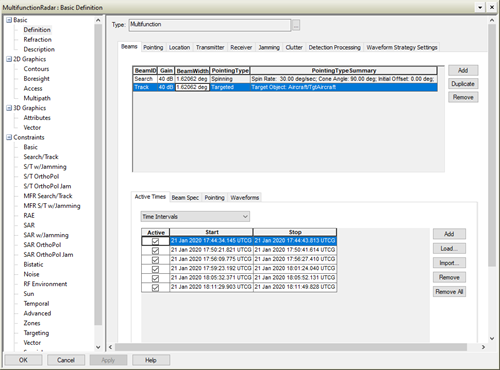Click the OK button
The width and height of the screenshot is (500, 370).
click(23, 360)
